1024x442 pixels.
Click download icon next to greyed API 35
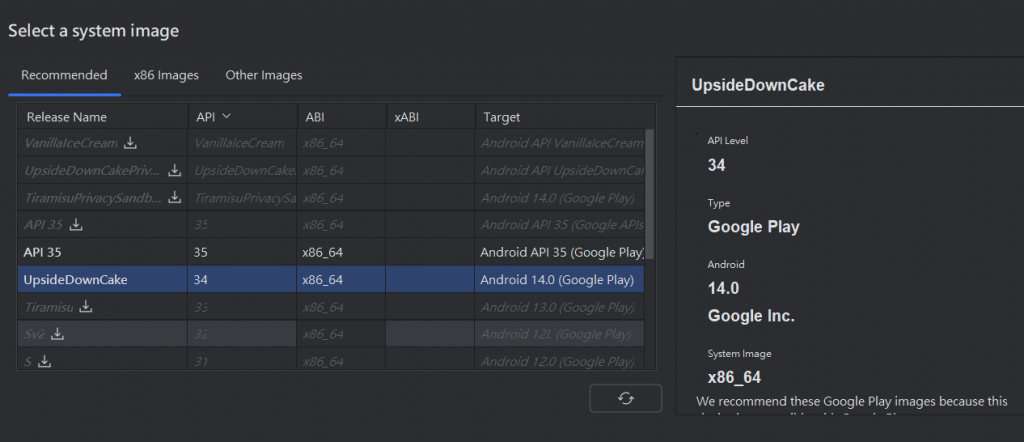coord(77,225)
